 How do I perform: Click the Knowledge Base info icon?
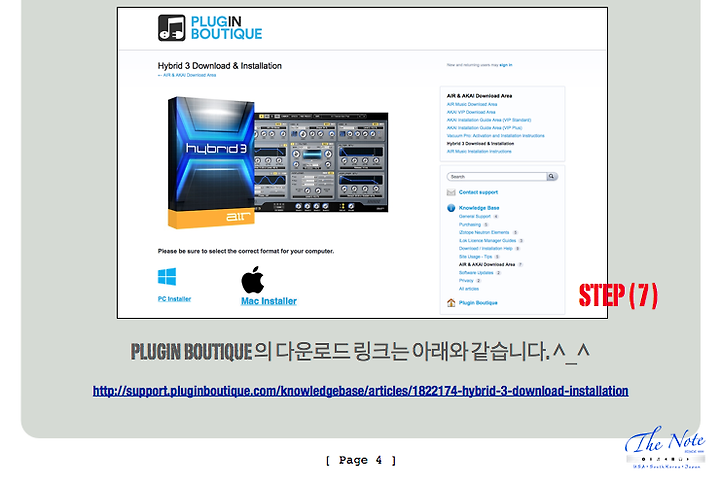click(x=451, y=208)
